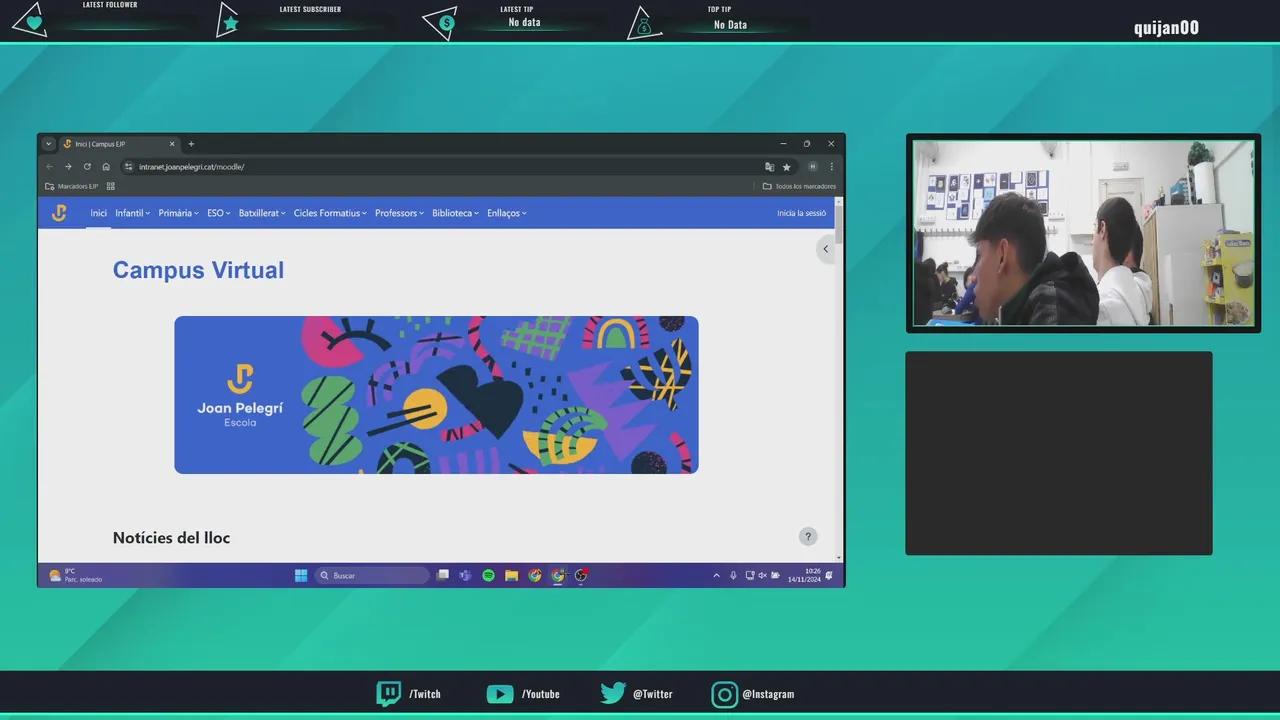Click the translate page icon
Screen dimensions: 1280x720
coord(769,167)
